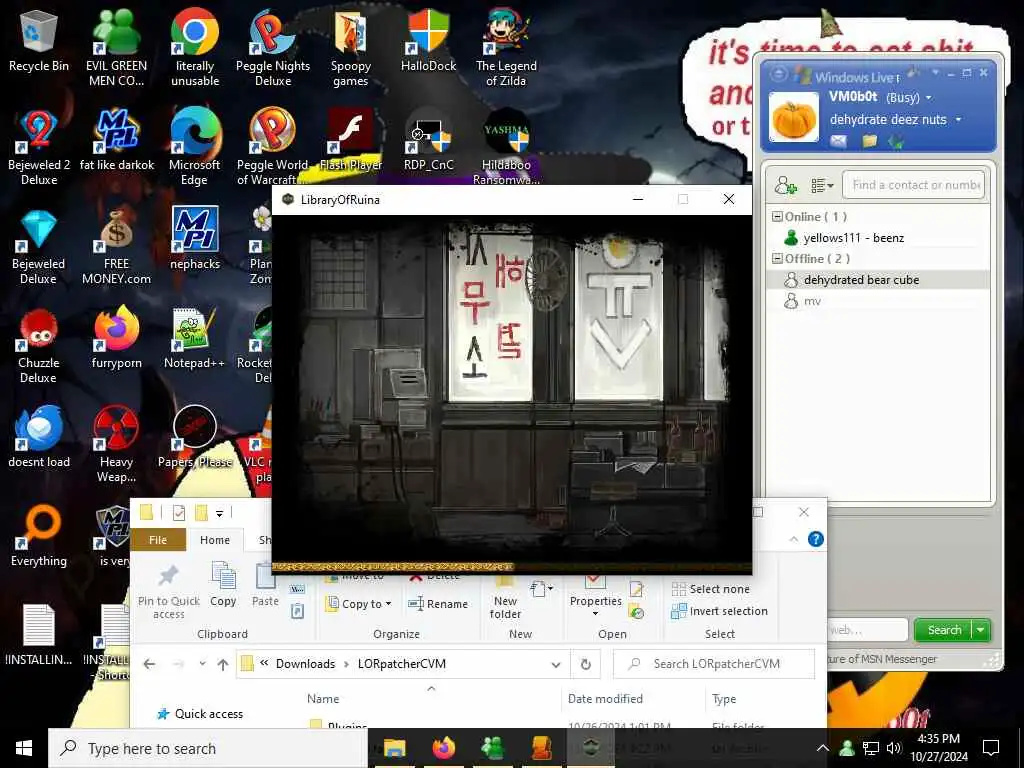Click the Back arrow in File Explorer
This screenshot has width=1024, height=768.
click(150, 664)
